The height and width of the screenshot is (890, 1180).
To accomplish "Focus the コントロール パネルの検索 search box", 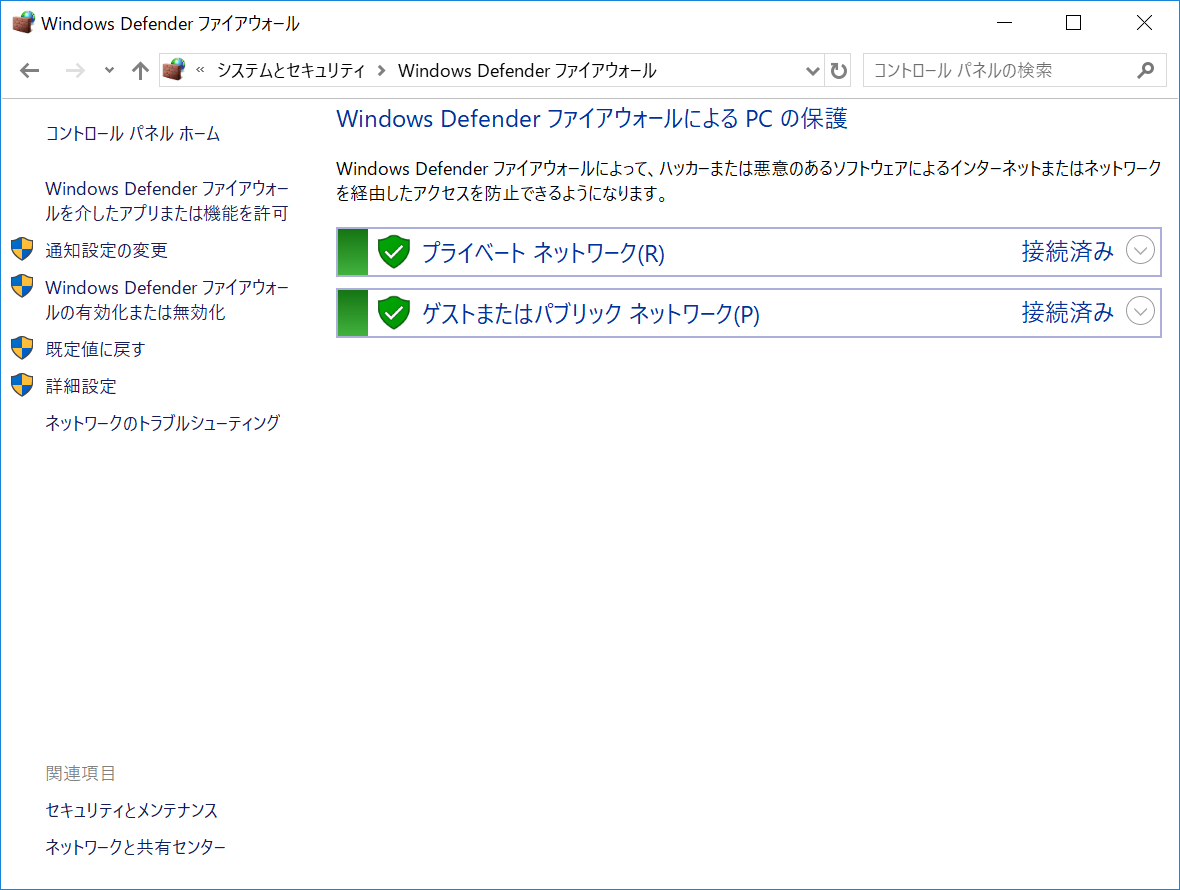I will 1014,70.
